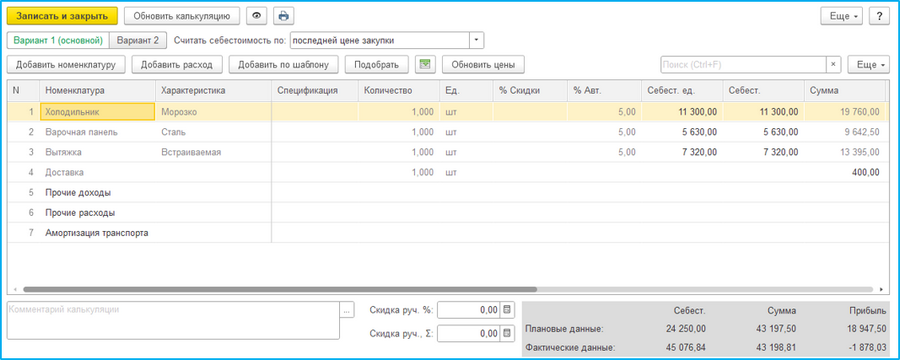
Task: Click the horizontal table scrollbar
Action: click(x=280, y=290)
